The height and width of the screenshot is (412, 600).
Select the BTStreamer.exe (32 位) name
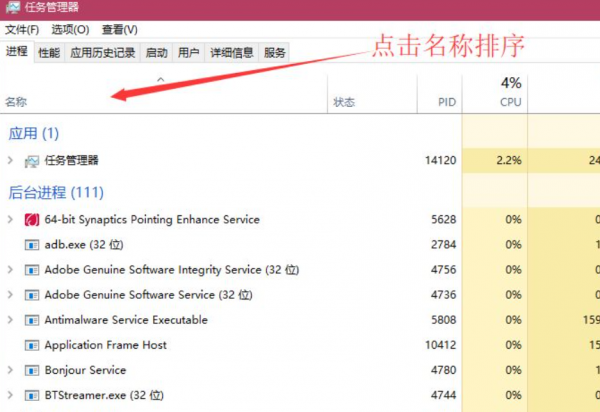[x=104, y=395]
